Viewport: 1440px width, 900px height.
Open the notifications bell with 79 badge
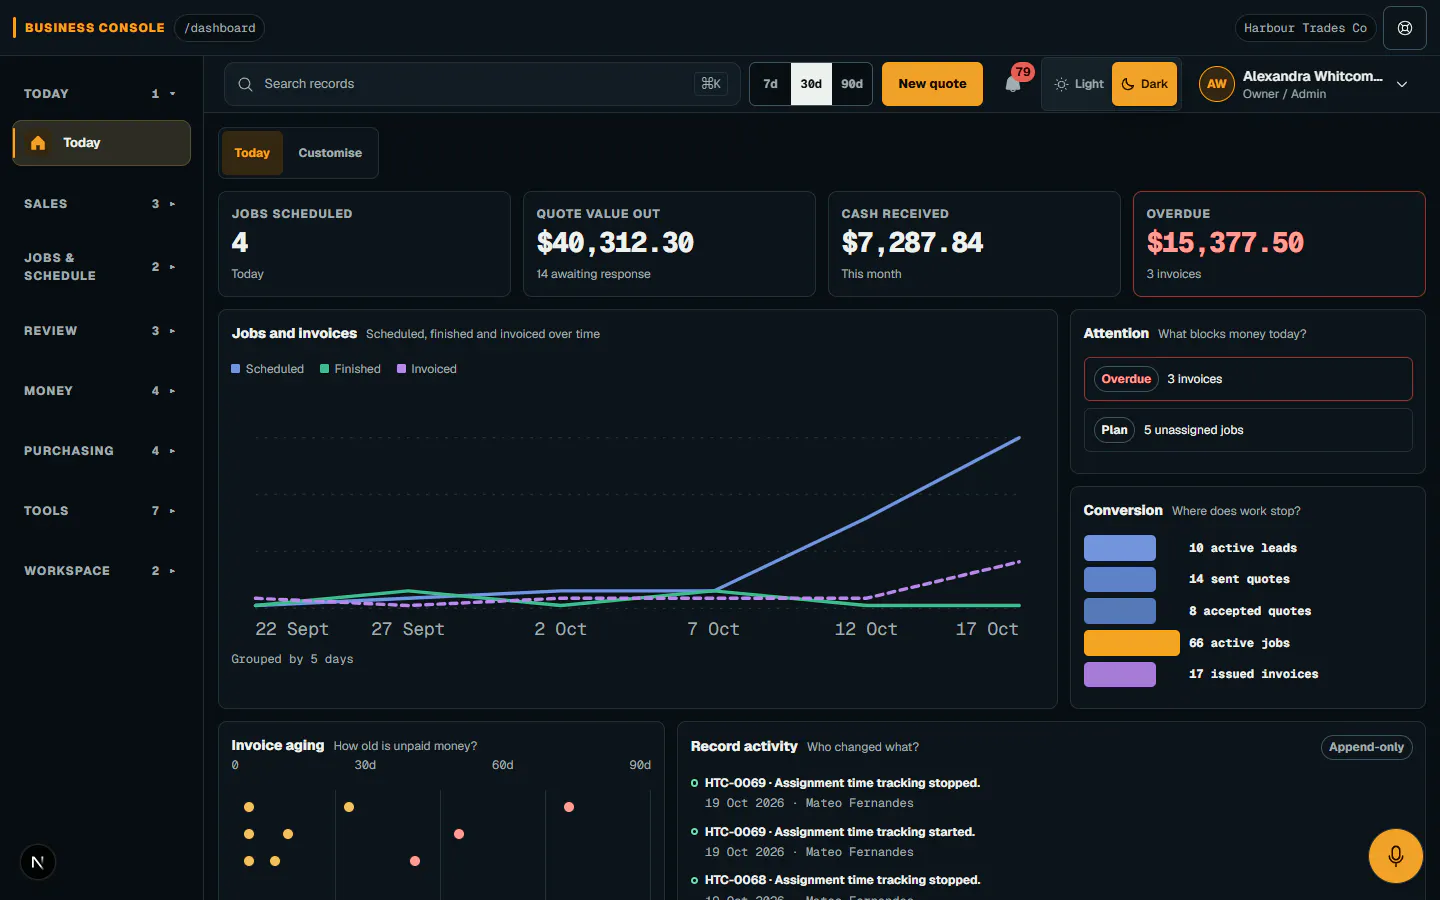click(1013, 84)
